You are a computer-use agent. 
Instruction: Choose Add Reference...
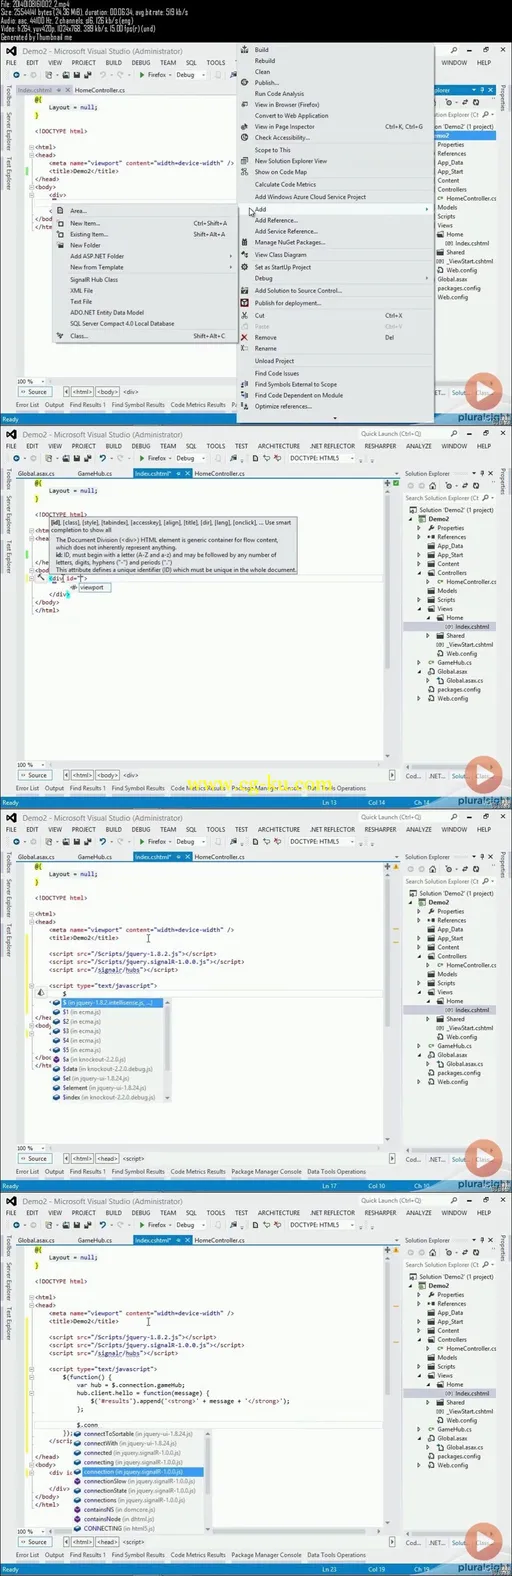coord(275,220)
